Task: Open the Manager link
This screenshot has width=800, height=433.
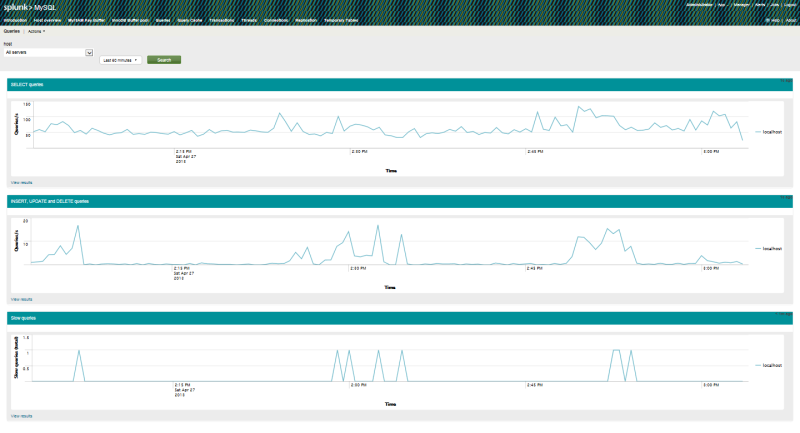Action: [x=741, y=5]
